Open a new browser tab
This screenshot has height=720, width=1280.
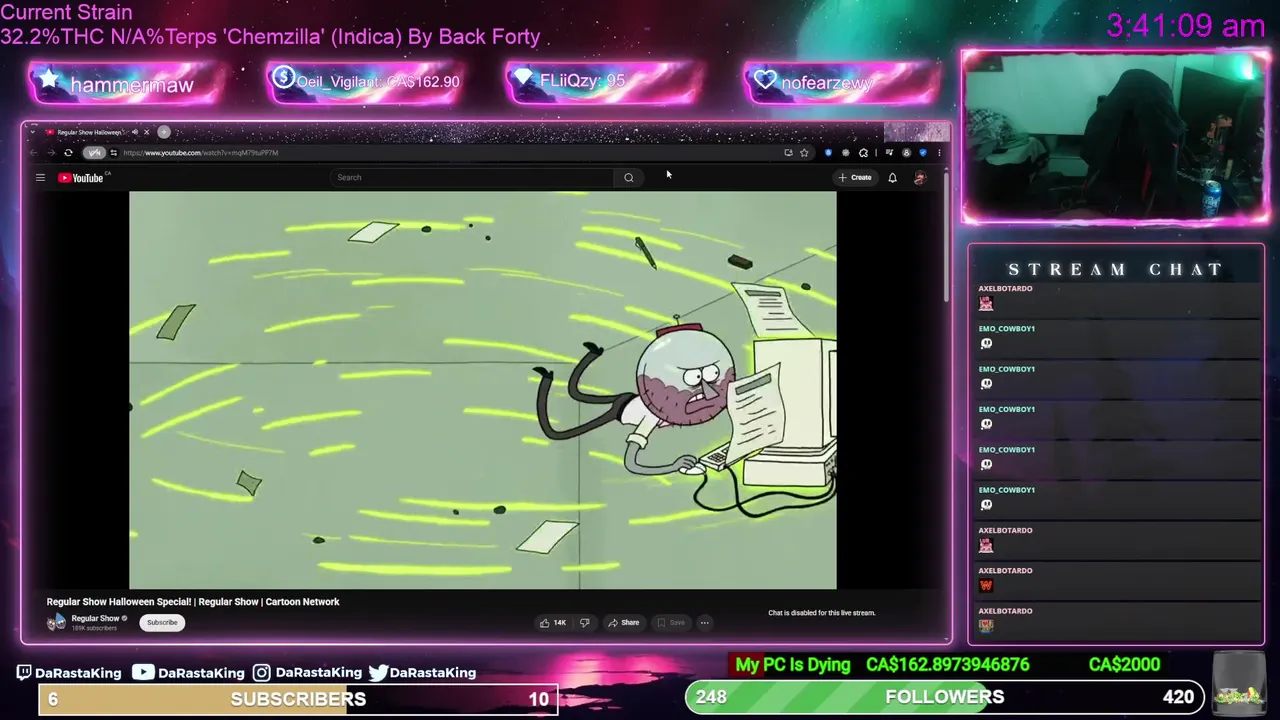click(x=164, y=132)
